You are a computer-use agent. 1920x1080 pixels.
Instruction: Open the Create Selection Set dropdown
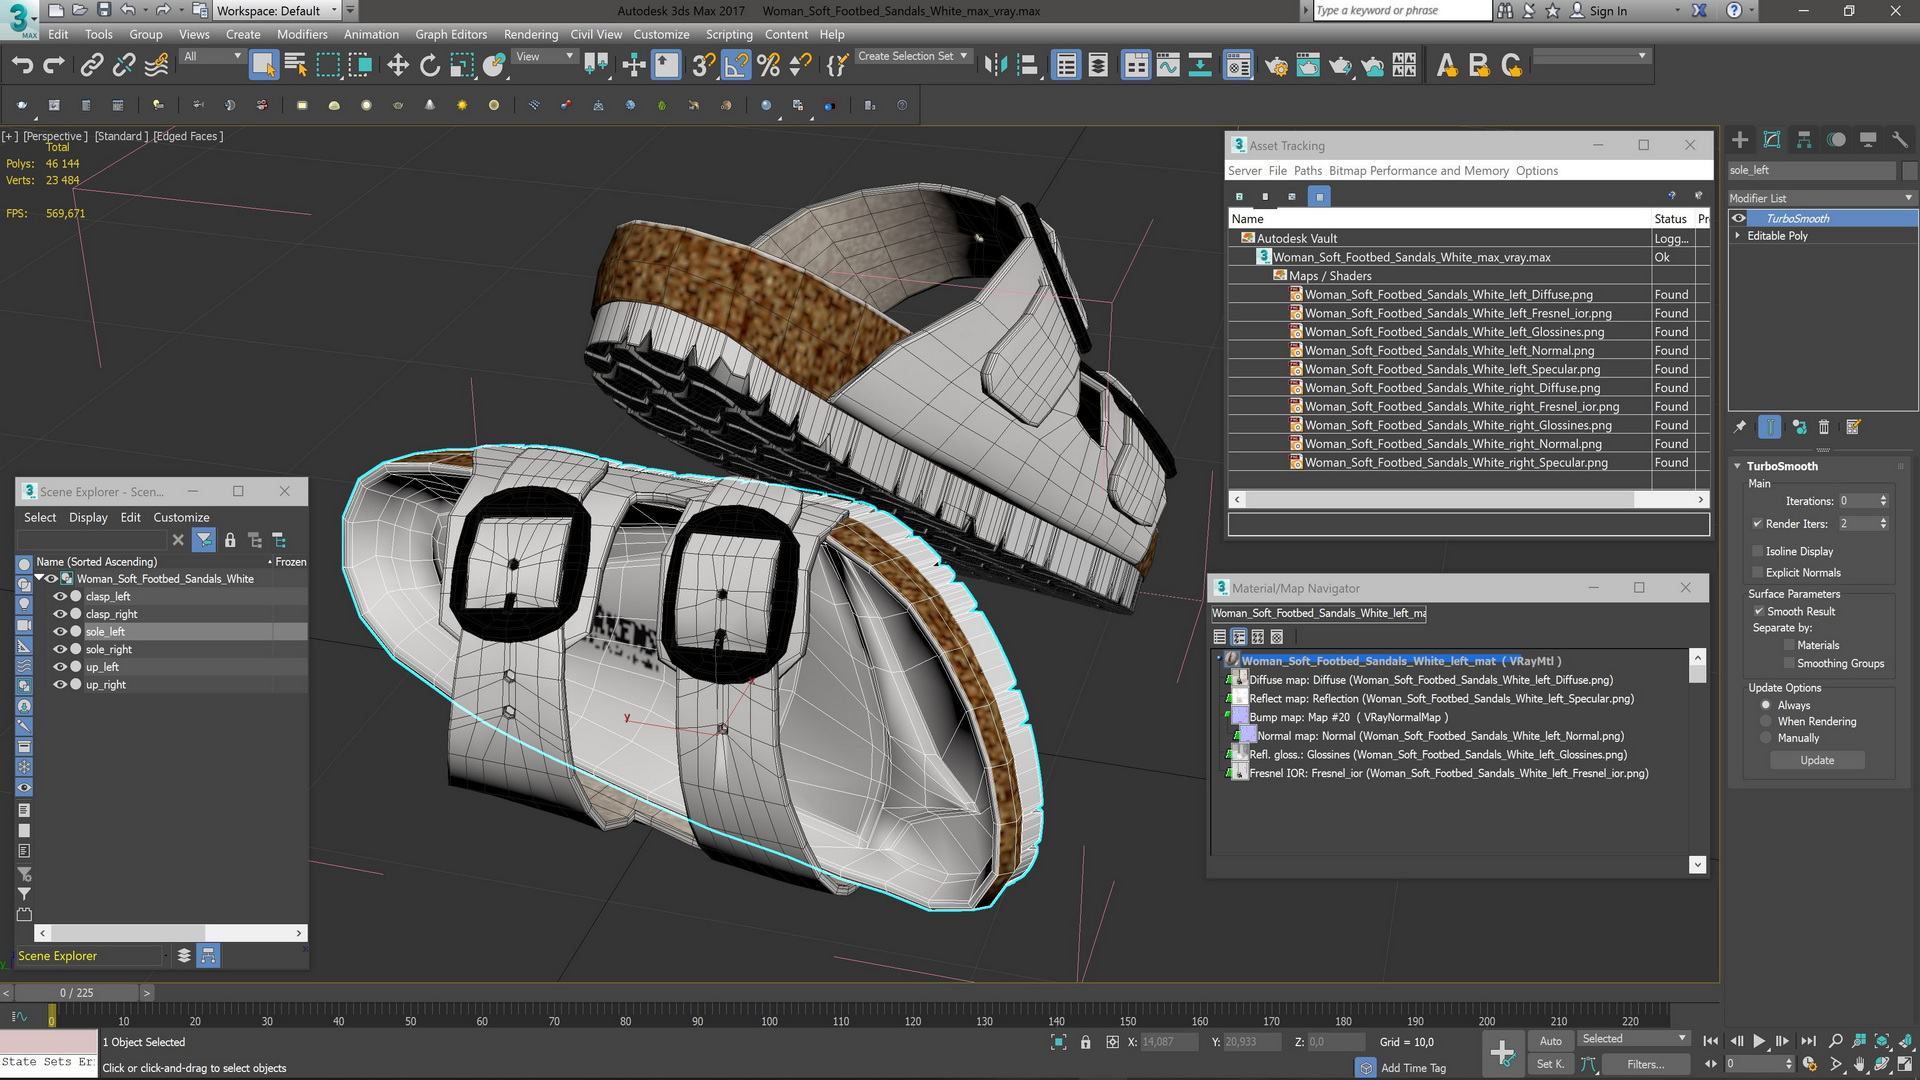click(x=913, y=56)
